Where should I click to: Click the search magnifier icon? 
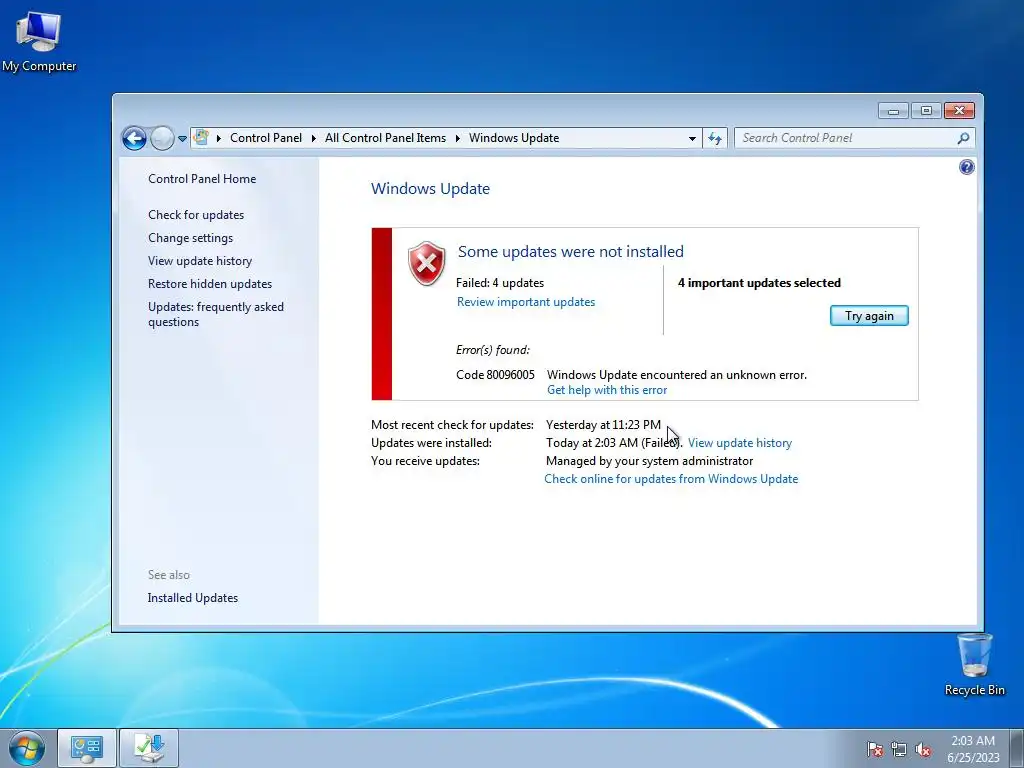pos(963,138)
